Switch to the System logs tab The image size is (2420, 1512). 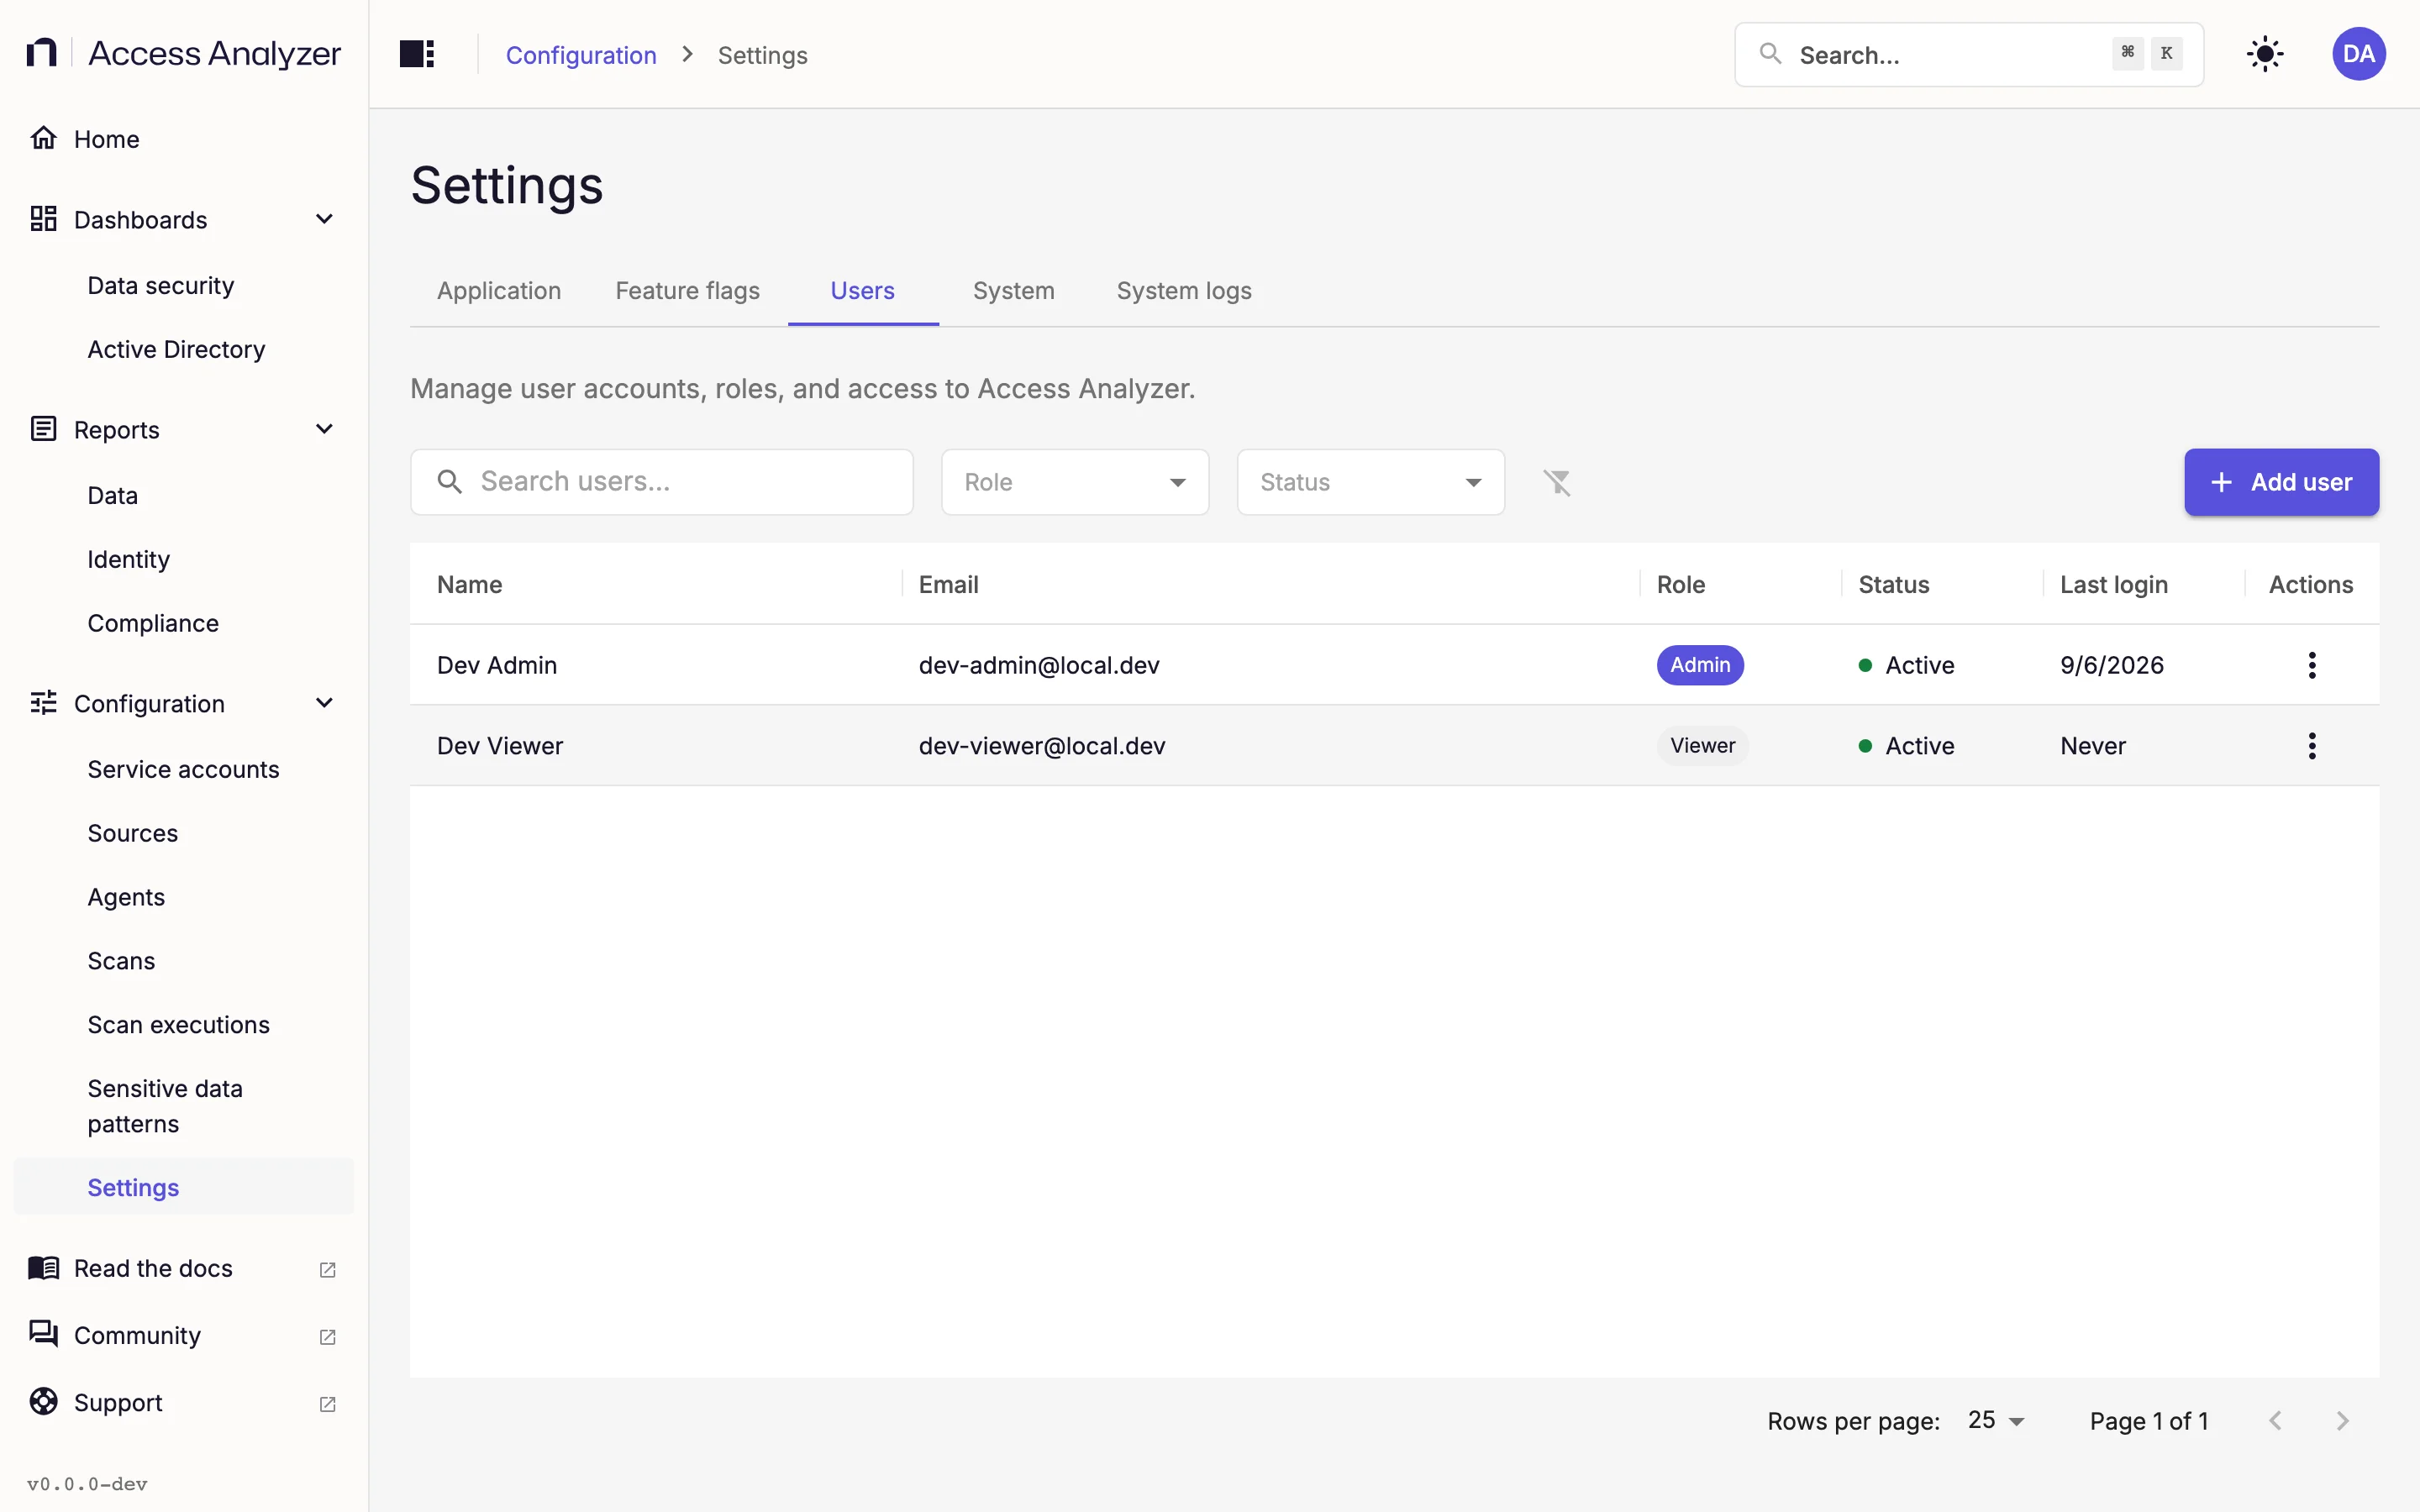(x=1184, y=291)
